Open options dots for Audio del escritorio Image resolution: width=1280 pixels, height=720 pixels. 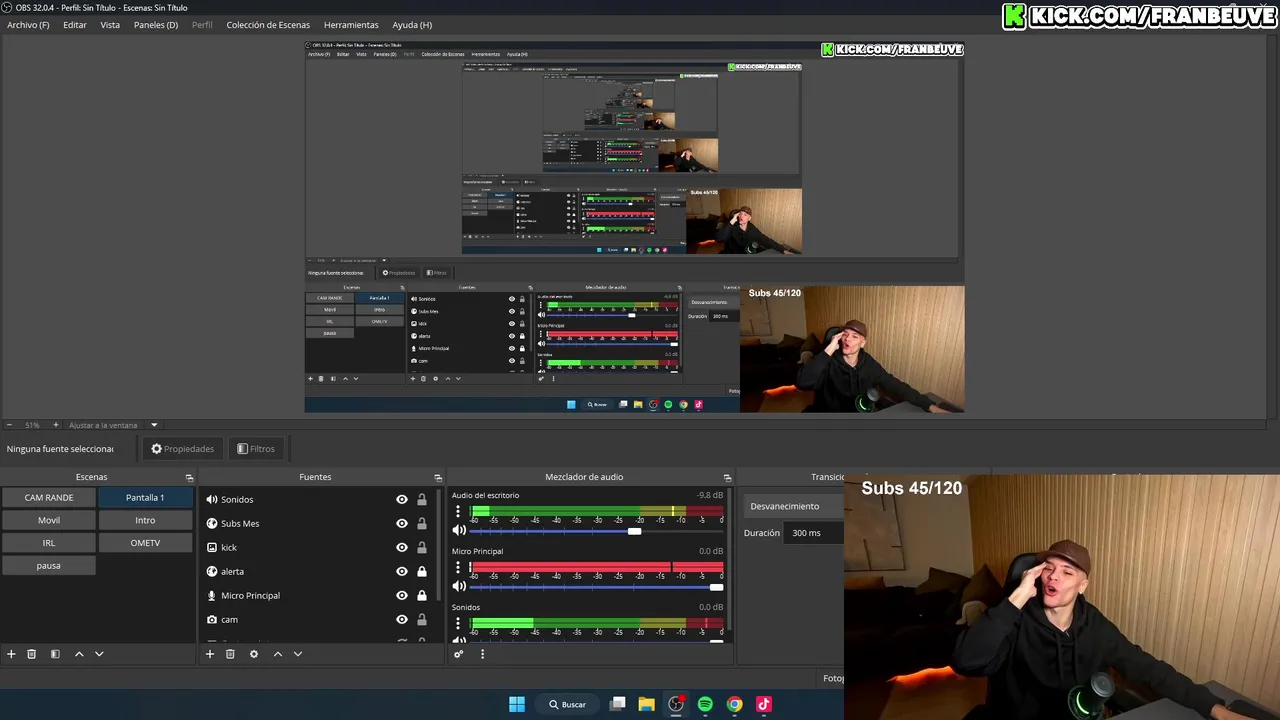[x=459, y=512]
